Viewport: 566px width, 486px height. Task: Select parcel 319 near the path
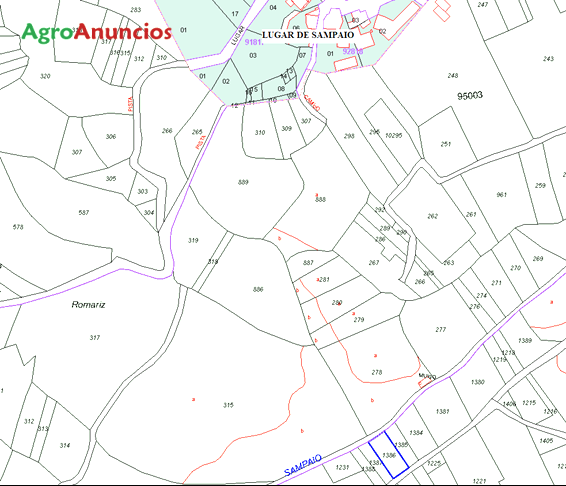tap(193, 240)
